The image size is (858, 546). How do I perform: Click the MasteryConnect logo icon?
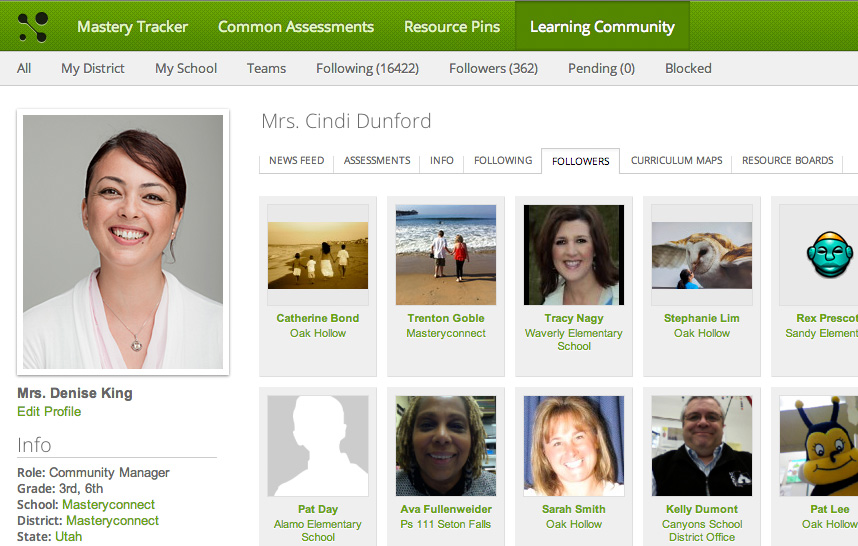tap(33, 27)
